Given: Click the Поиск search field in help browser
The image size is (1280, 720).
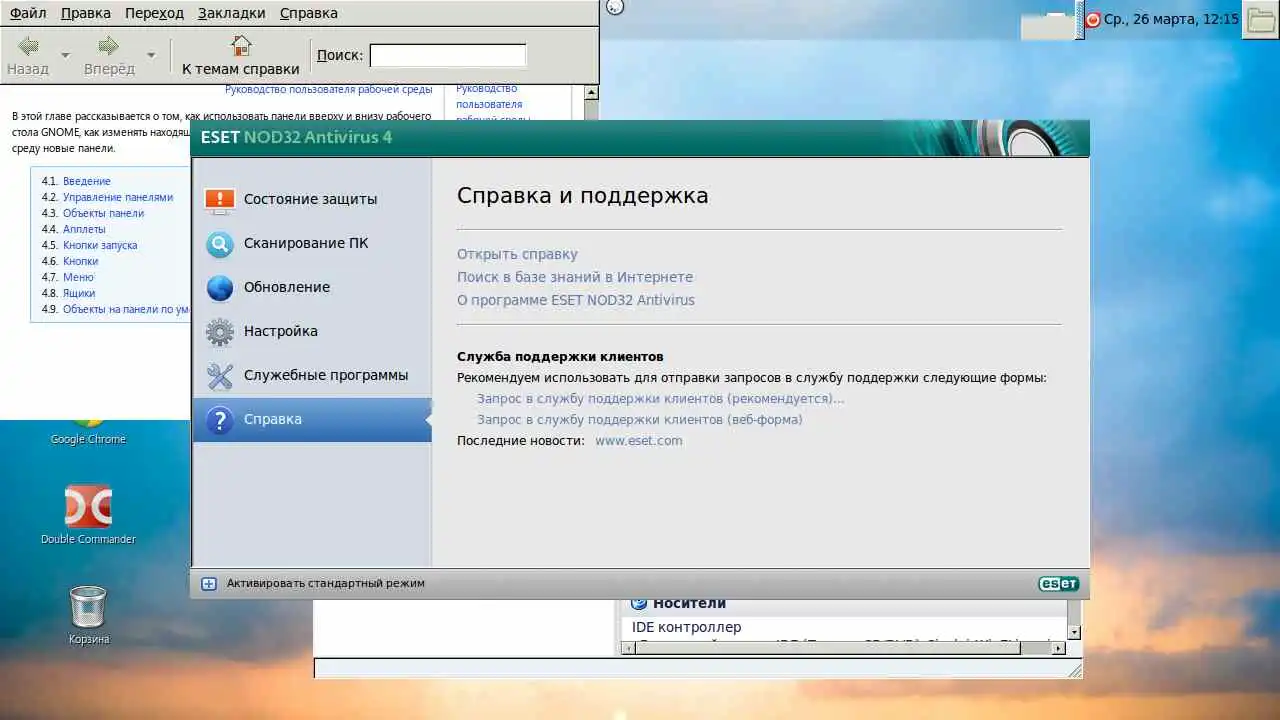Looking at the screenshot, I should 448,55.
